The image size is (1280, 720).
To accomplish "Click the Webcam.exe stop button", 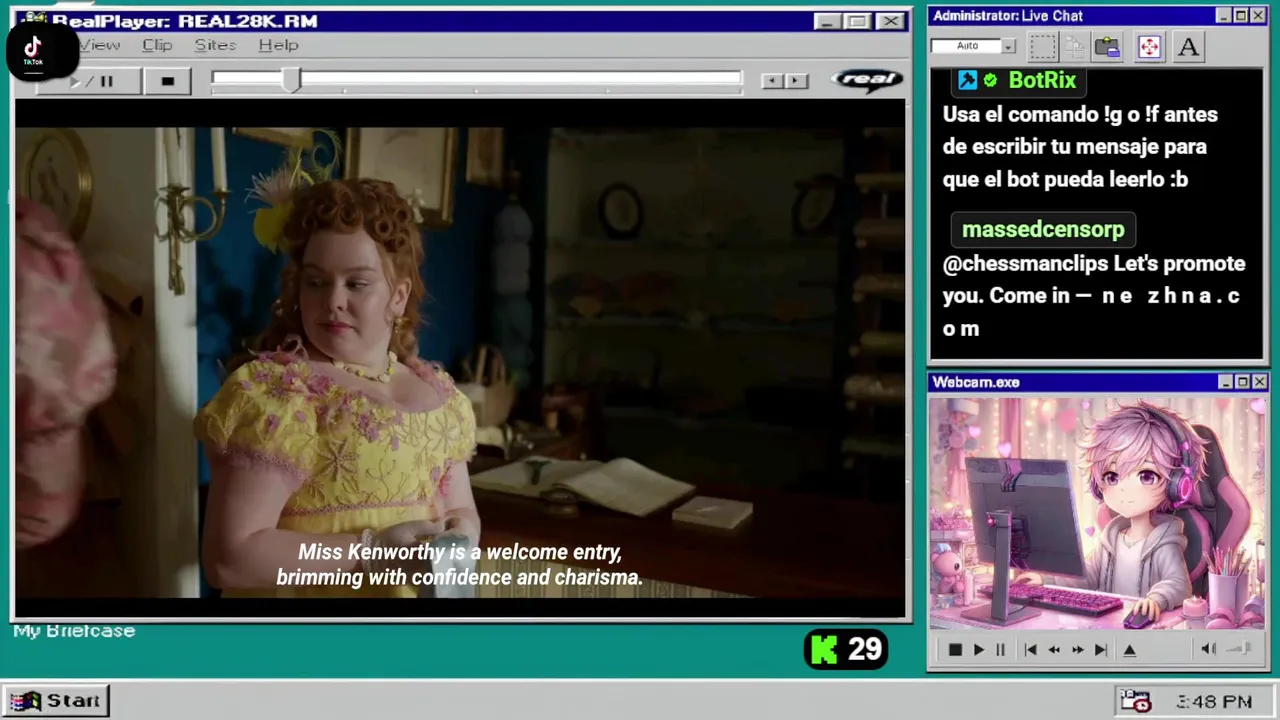I will click(955, 650).
